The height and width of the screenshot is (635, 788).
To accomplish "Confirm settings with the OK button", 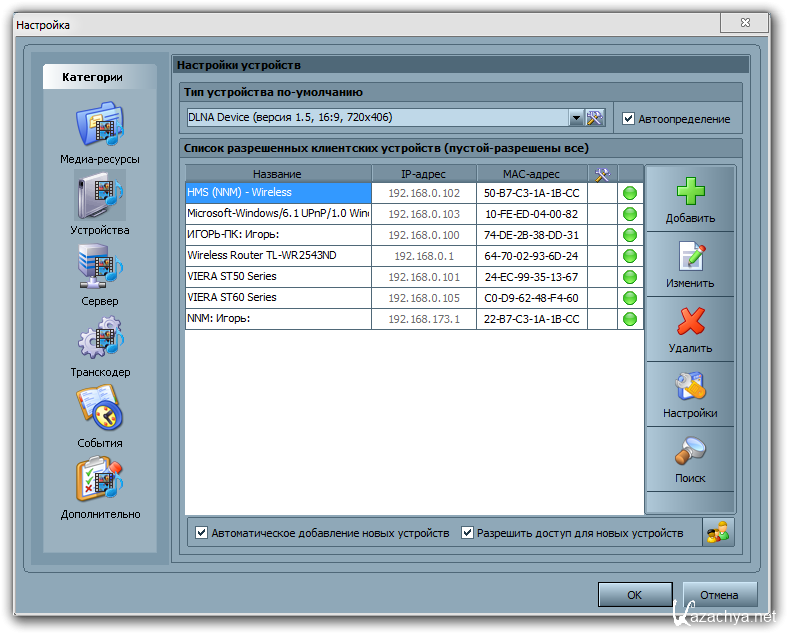I will click(x=635, y=594).
